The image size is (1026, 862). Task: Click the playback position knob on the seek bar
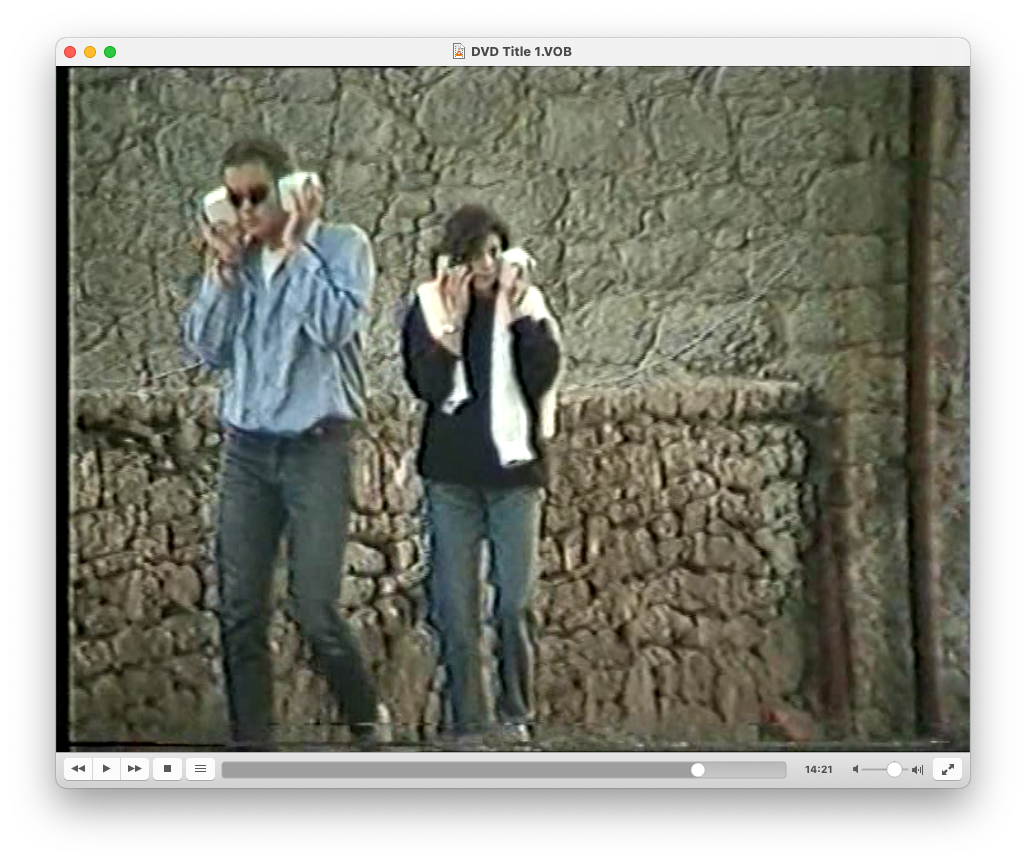pos(698,769)
